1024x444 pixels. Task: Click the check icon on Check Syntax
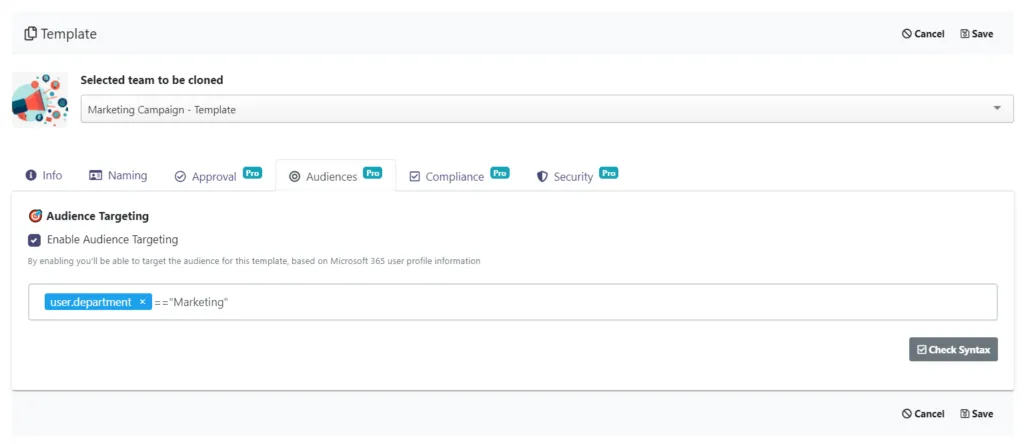pyautogui.click(x=921, y=349)
